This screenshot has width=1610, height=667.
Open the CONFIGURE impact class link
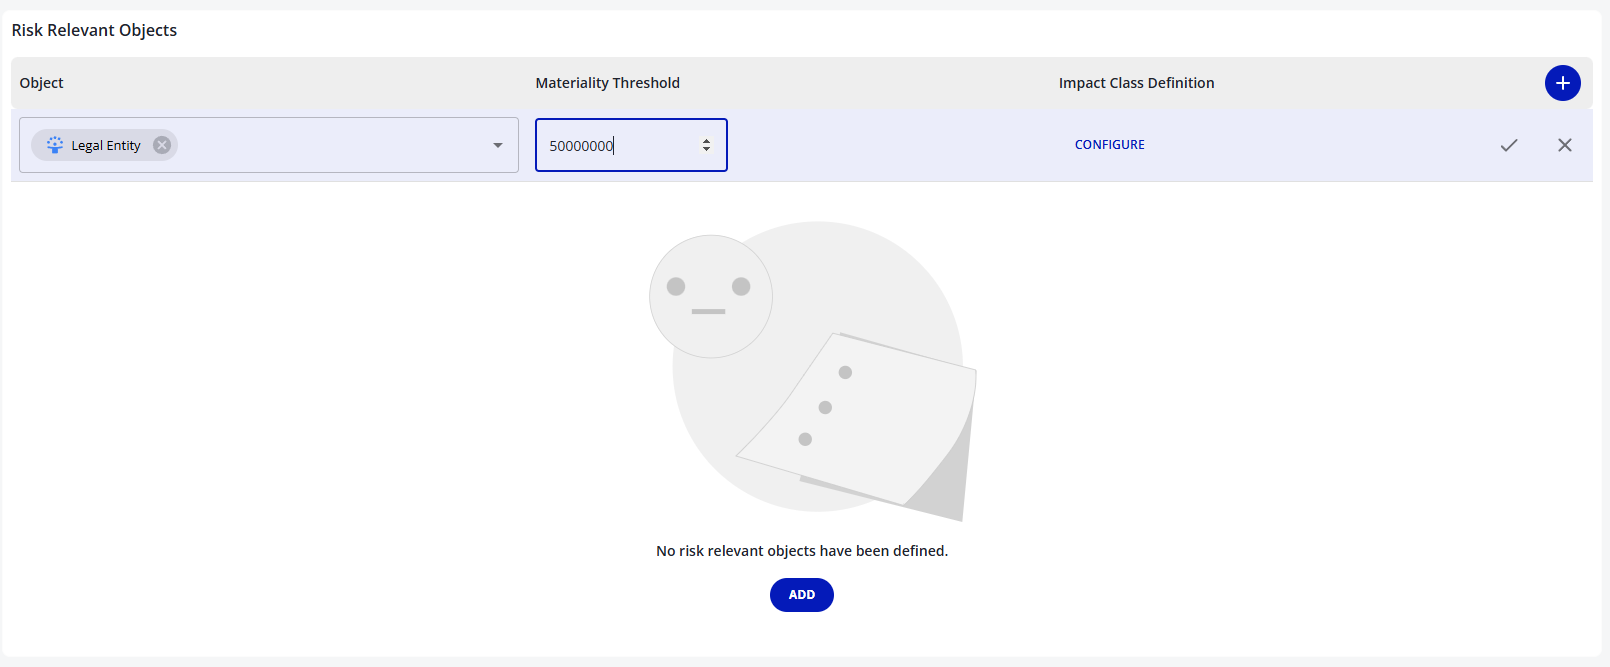1109,145
